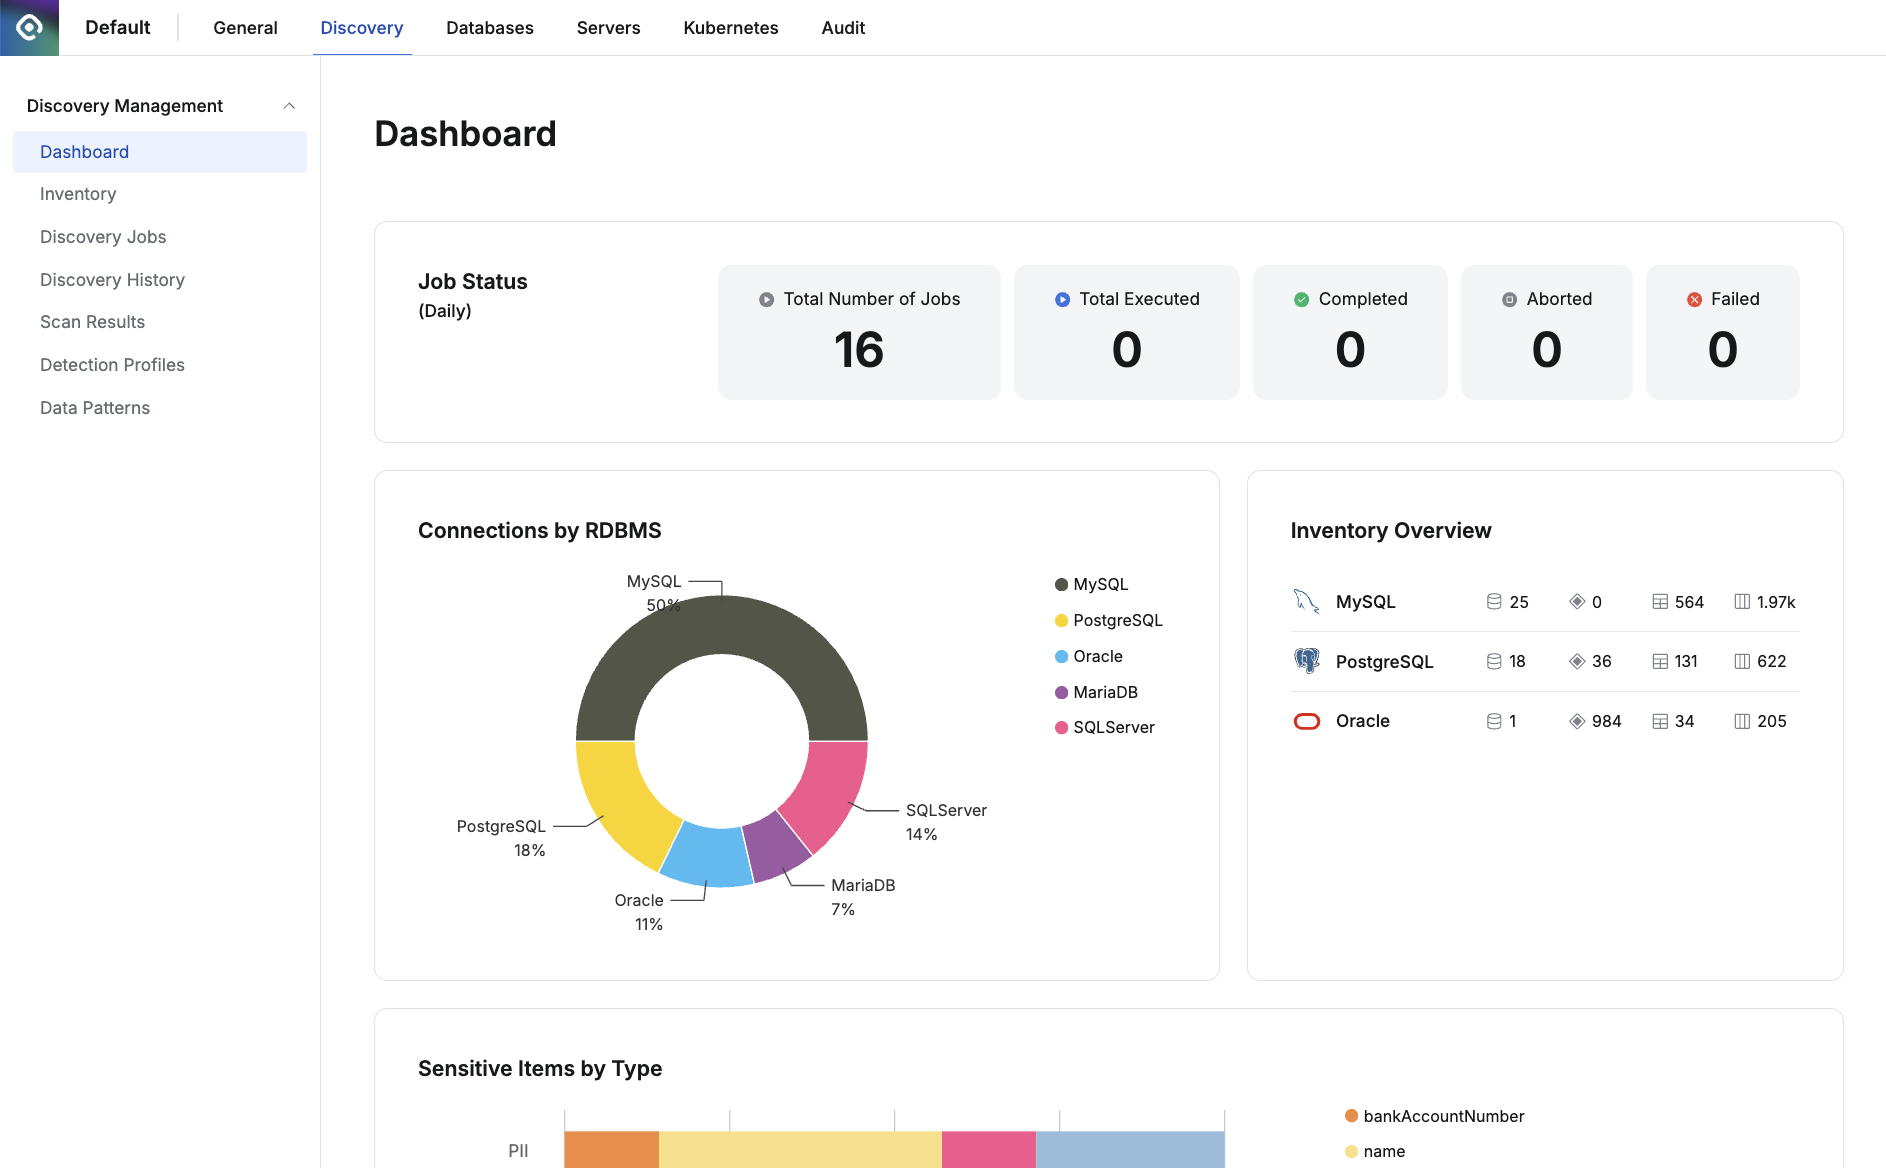Go to the Kubernetes tab

point(731,28)
